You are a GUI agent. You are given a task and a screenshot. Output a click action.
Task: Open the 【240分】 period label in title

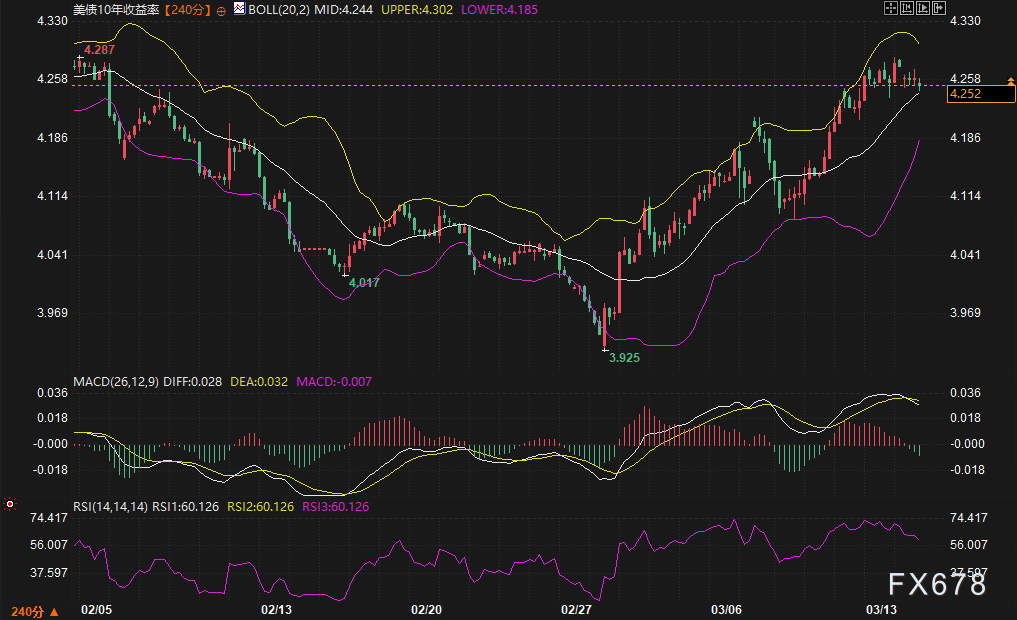[x=187, y=8]
